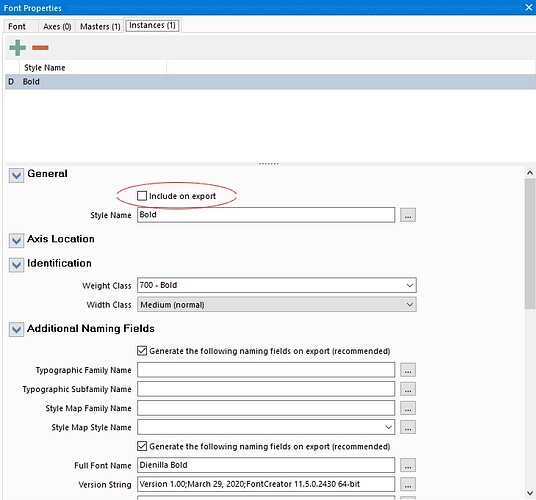The width and height of the screenshot is (536, 500).
Task: Click ellipsis button for Typographic Subfamily Name
Action: (408, 389)
